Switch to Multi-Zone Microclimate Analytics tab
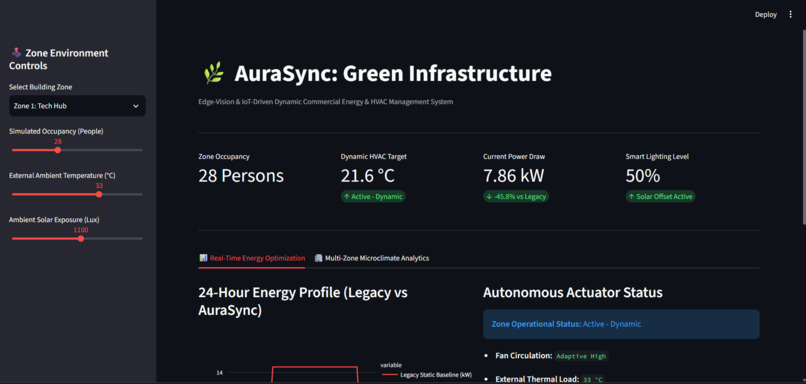 click(x=372, y=258)
